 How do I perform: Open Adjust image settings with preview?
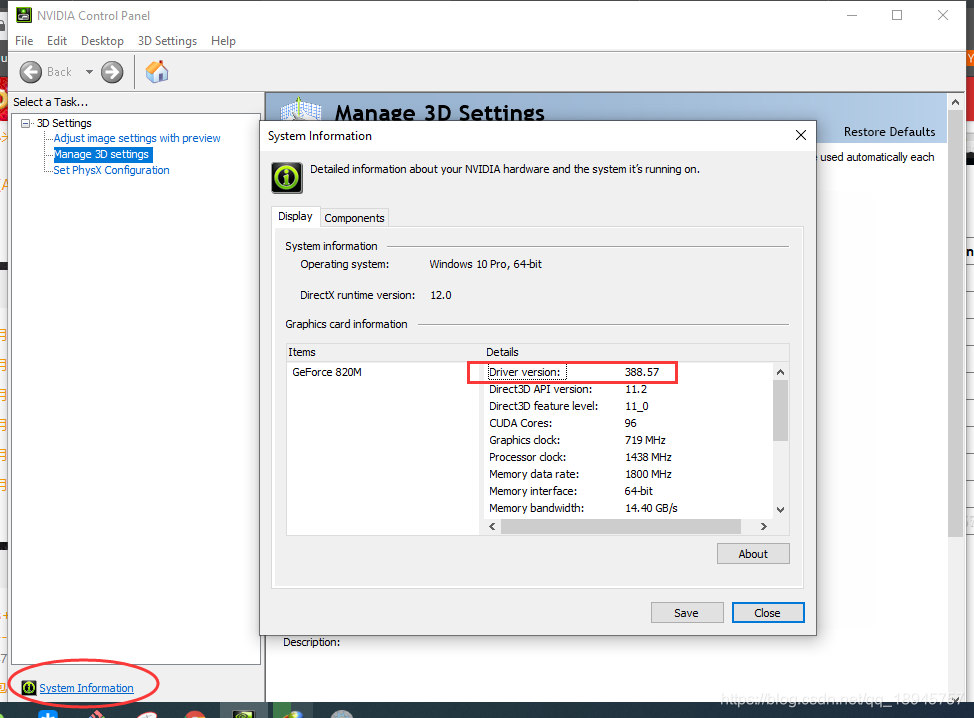[x=137, y=138]
